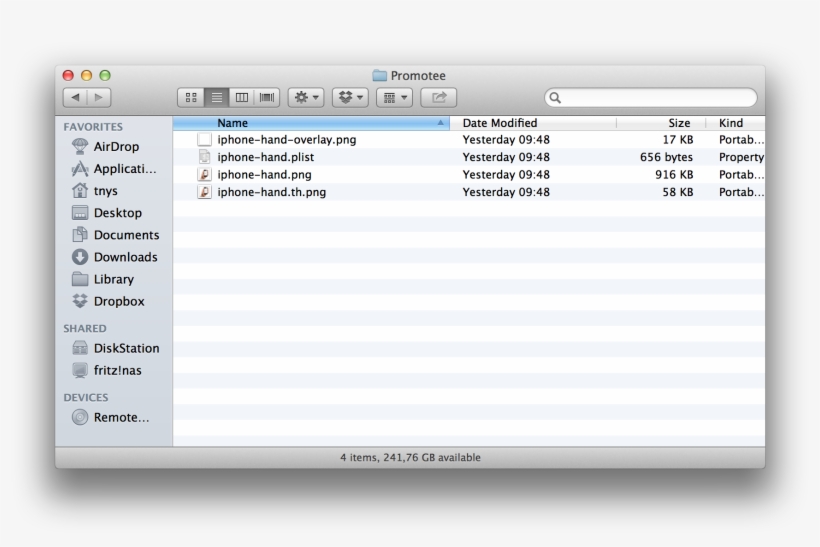Click the iphone-hand-overlay.png file icon
Viewport: 820px width, 547px height.
(204, 140)
